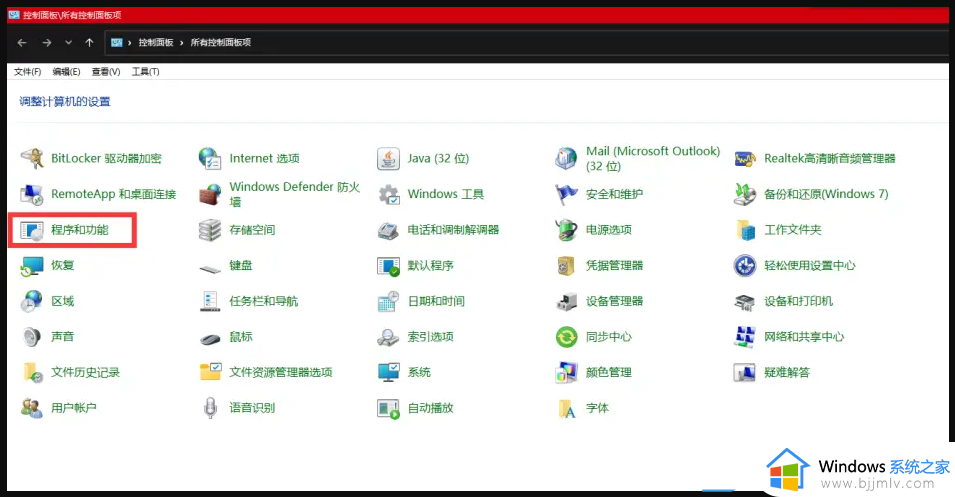Open Windows 工具 gear icon
The image size is (955, 497).
click(x=389, y=194)
